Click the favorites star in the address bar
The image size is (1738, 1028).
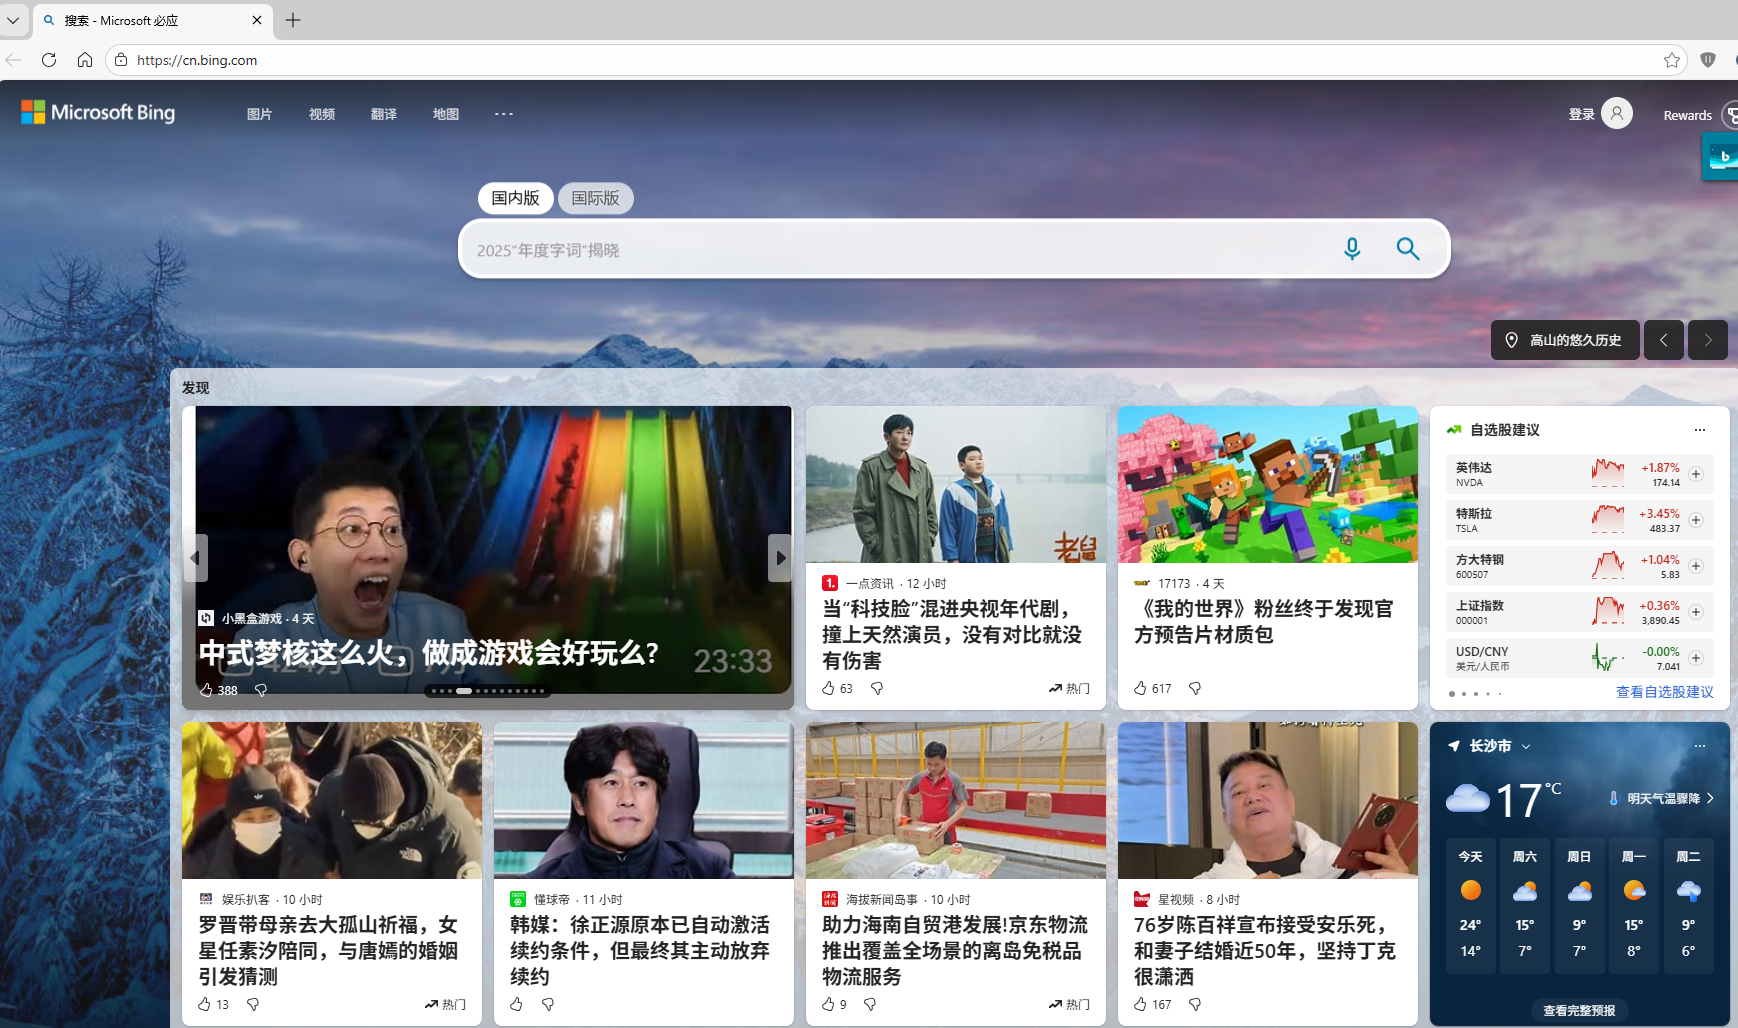(1673, 60)
